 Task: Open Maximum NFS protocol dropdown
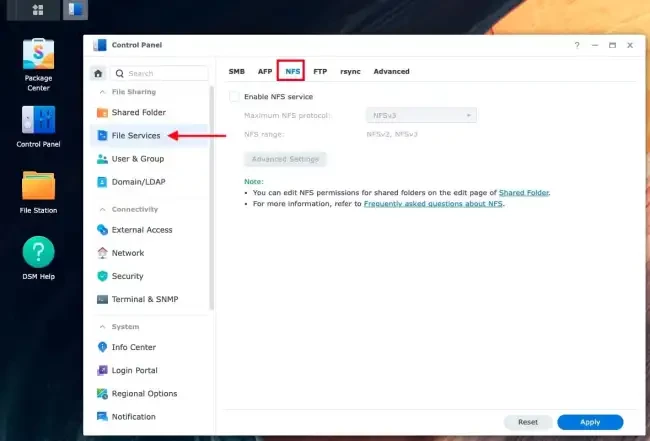click(421, 115)
